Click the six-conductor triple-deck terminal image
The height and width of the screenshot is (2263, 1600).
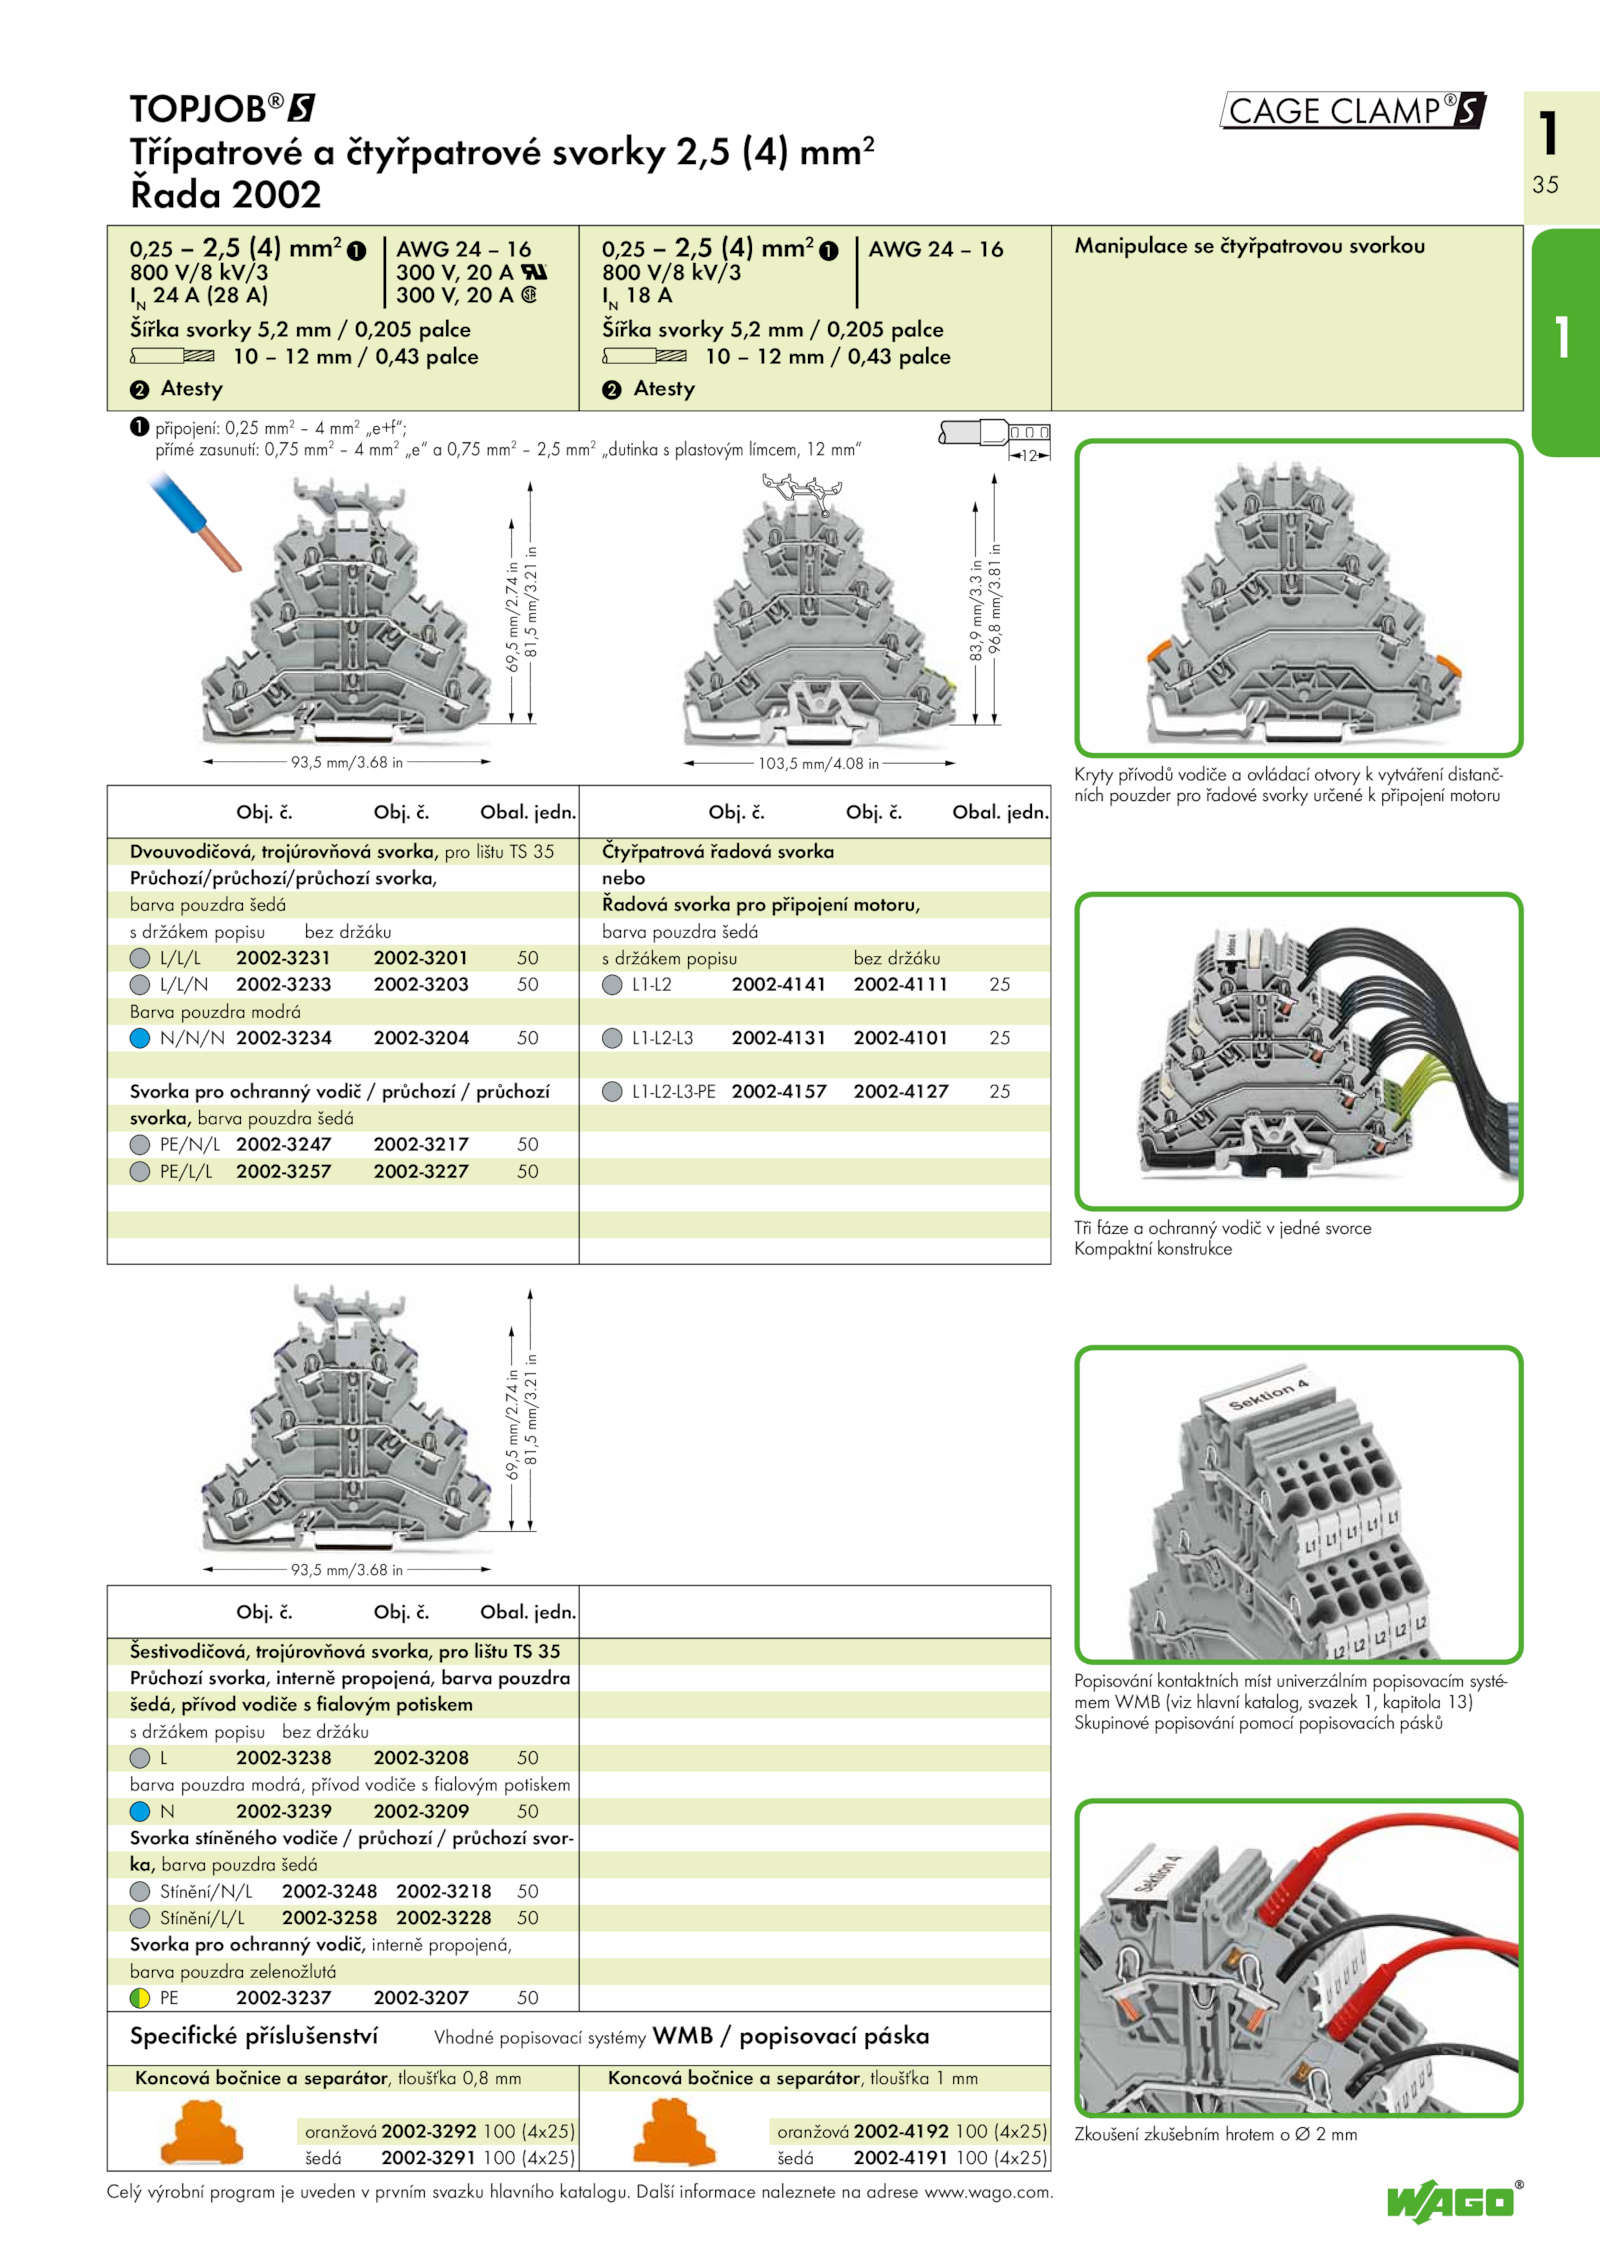tap(345, 1418)
